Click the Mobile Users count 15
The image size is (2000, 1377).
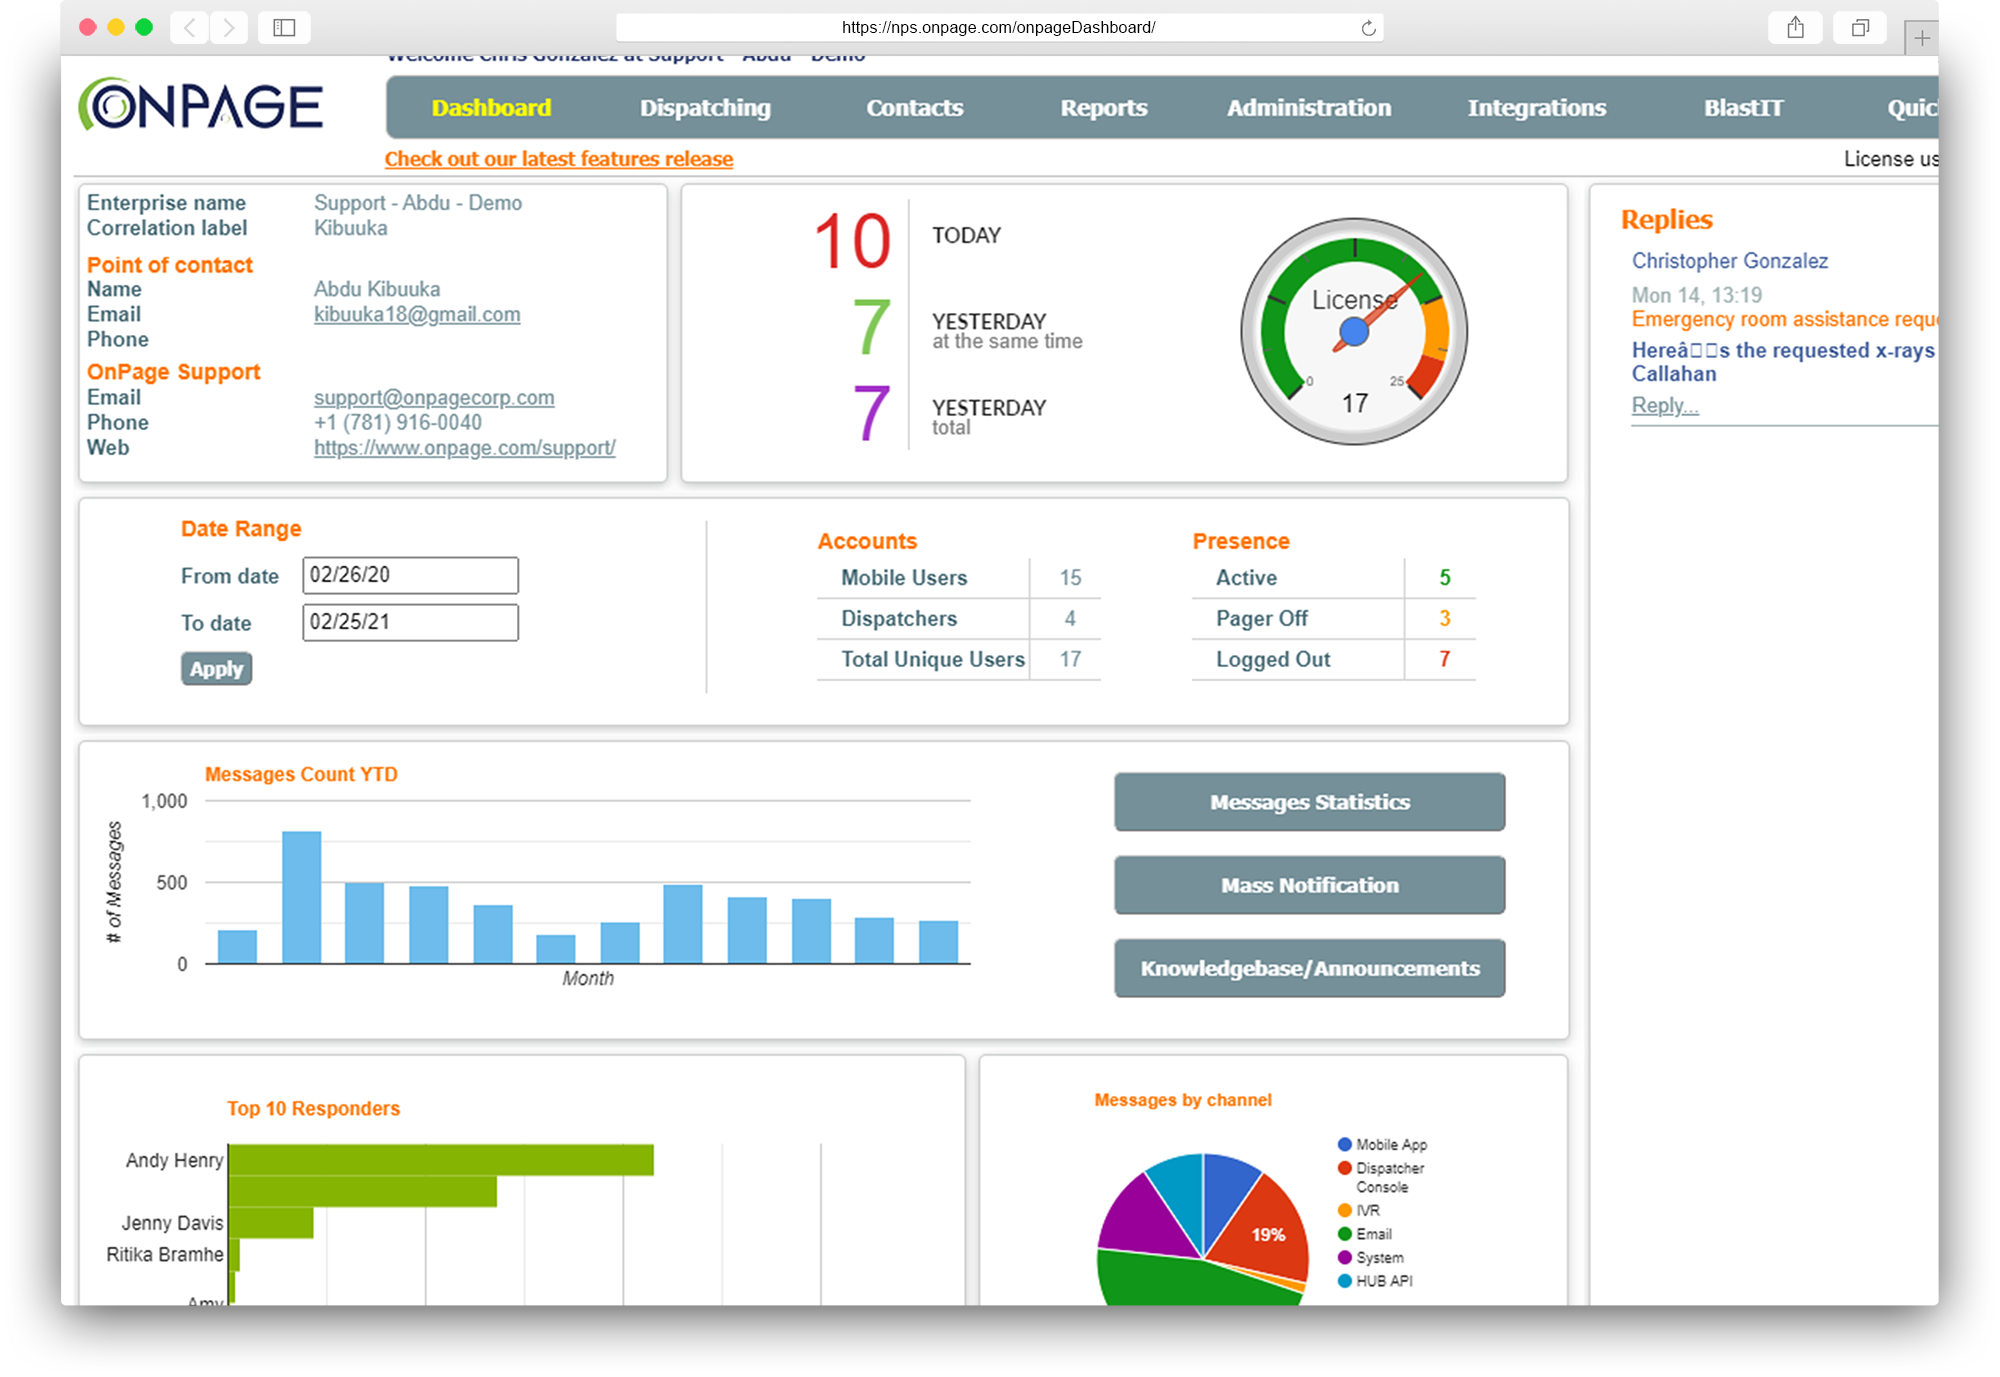pyautogui.click(x=1070, y=578)
